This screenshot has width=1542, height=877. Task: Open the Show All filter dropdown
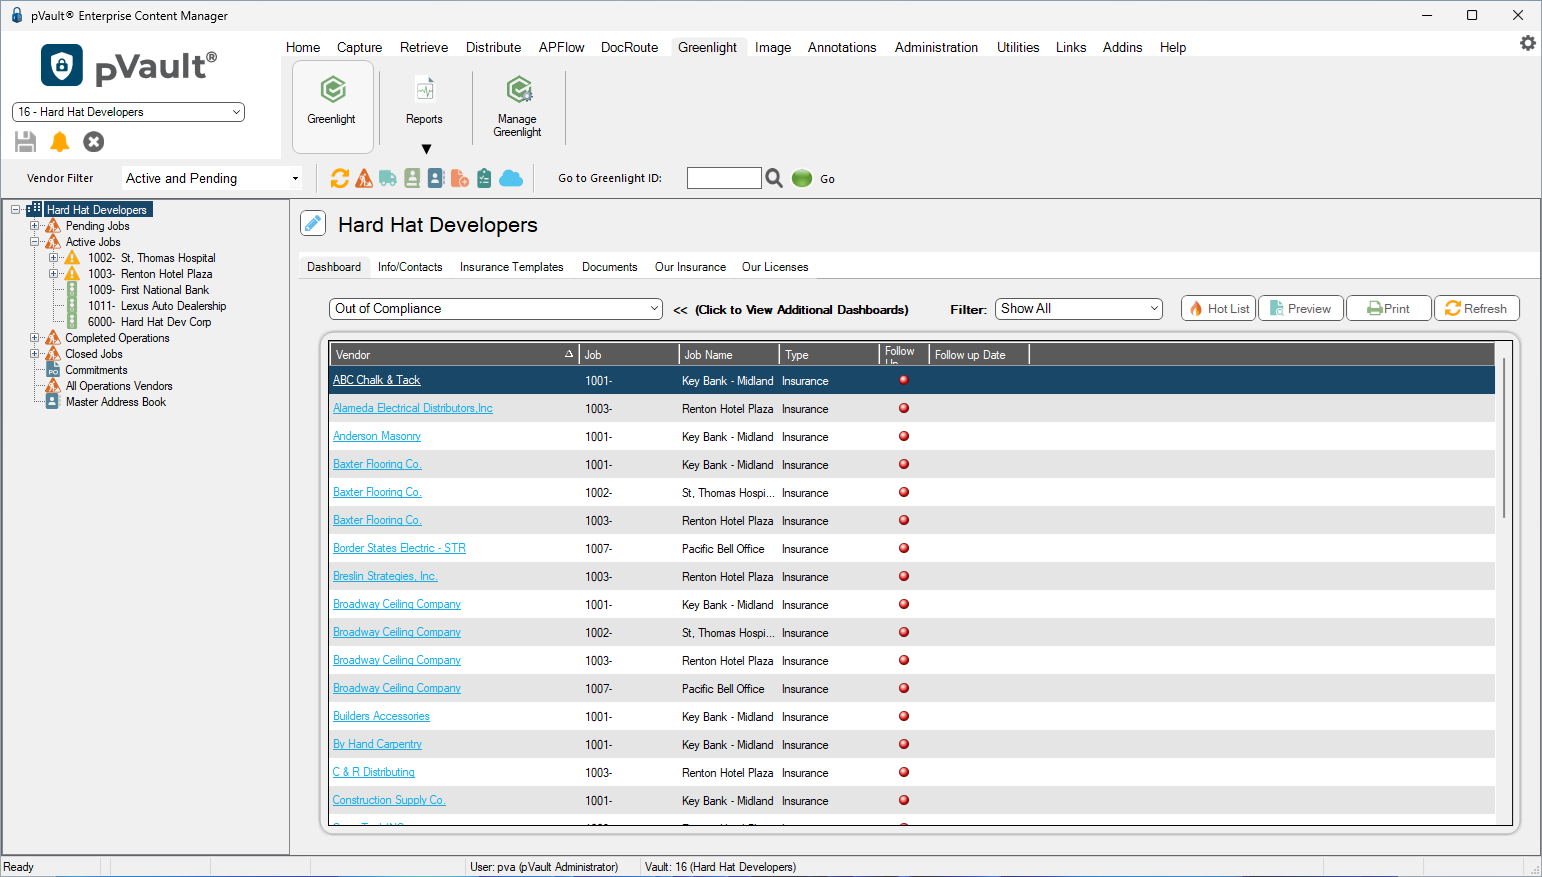click(x=1079, y=309)
